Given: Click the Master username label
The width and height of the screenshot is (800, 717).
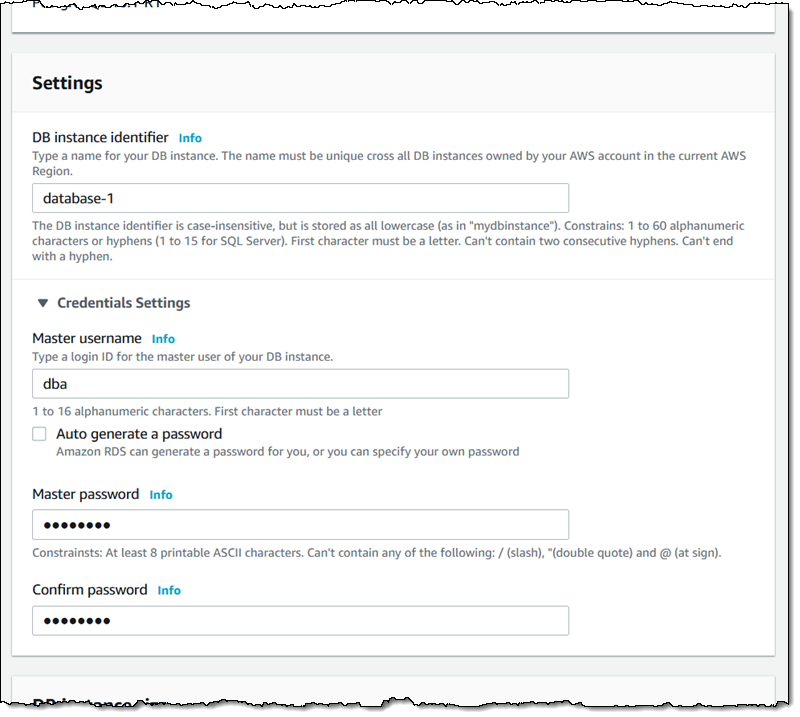Looking at the screenshot, I should pyautogui.click(x=87, y=339).
